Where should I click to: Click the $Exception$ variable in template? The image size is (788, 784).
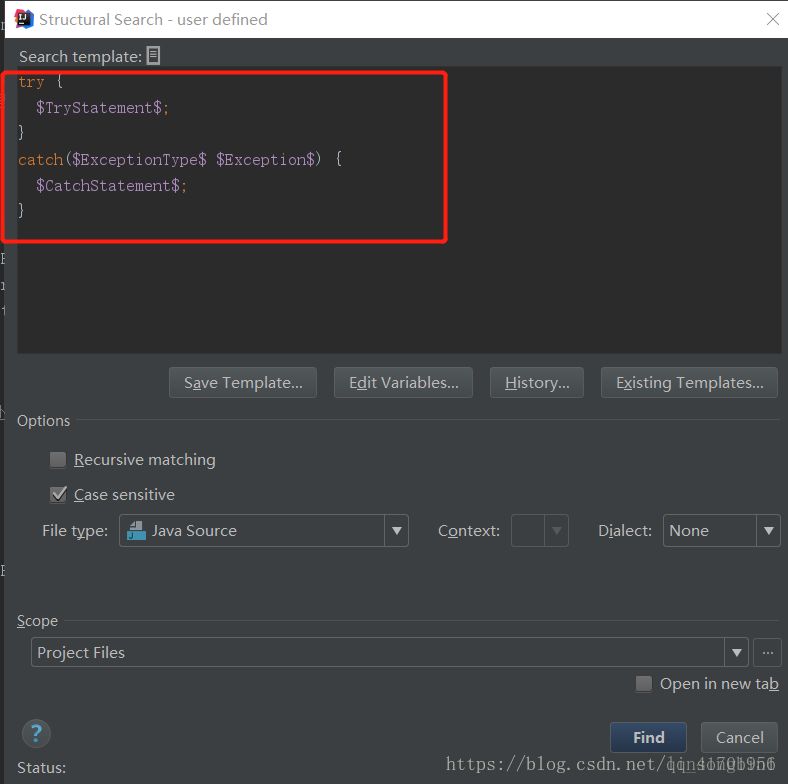pos(265,160)
